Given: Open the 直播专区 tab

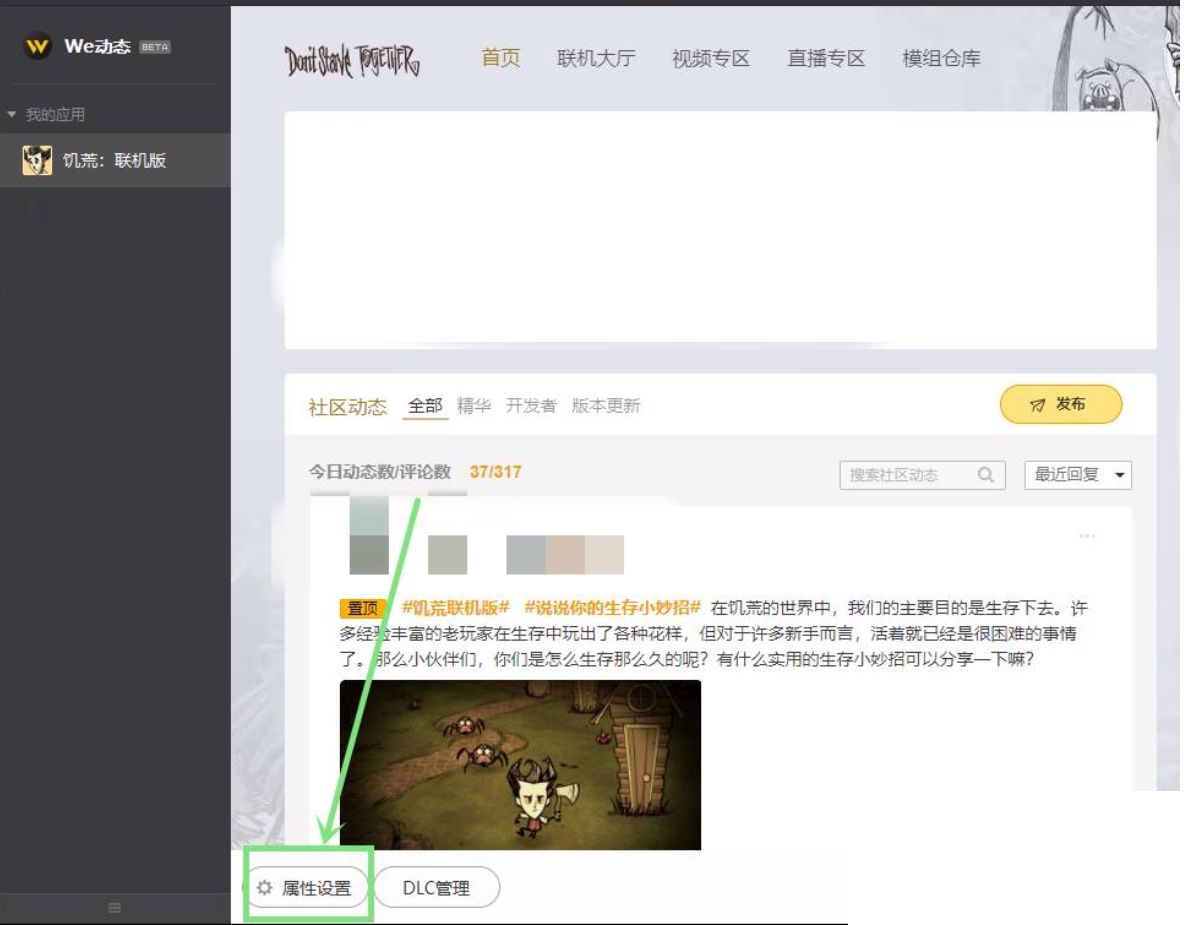Looking at the screenshot, I should tap(826, 58).
